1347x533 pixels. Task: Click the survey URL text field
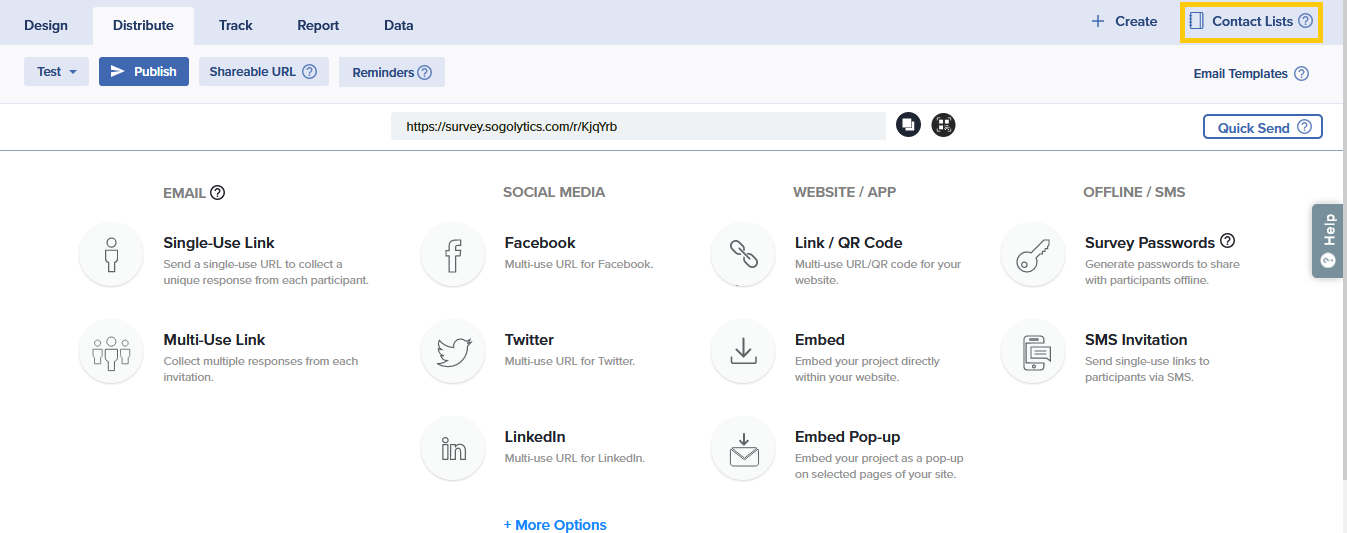(x=638, y=126)
